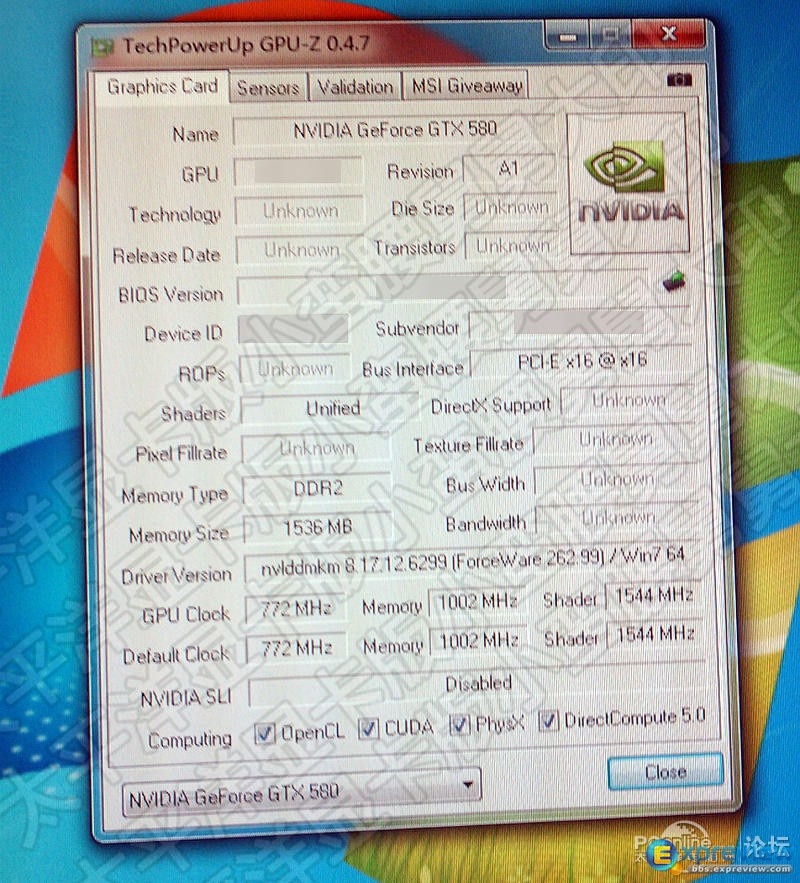
Task: Click the DirectX Support field
Action: coord(628,401)
